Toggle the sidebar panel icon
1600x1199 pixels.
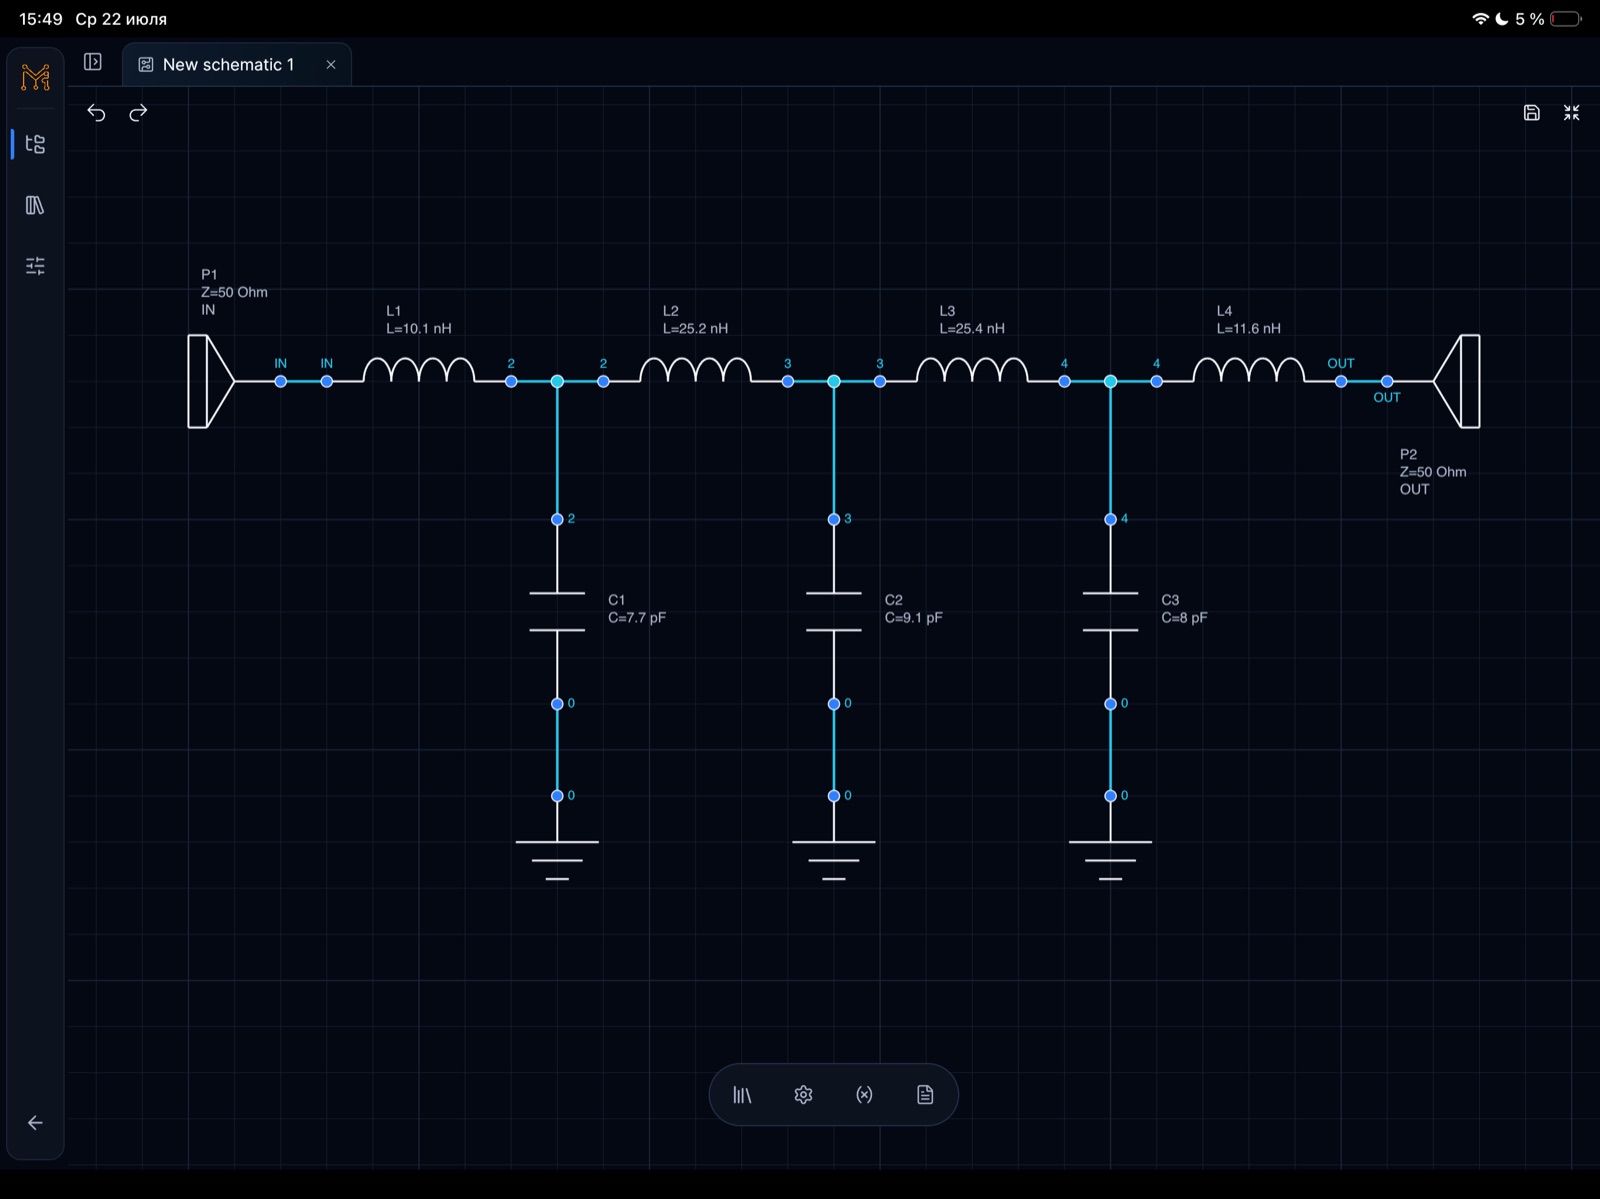(x=93, y=62)
